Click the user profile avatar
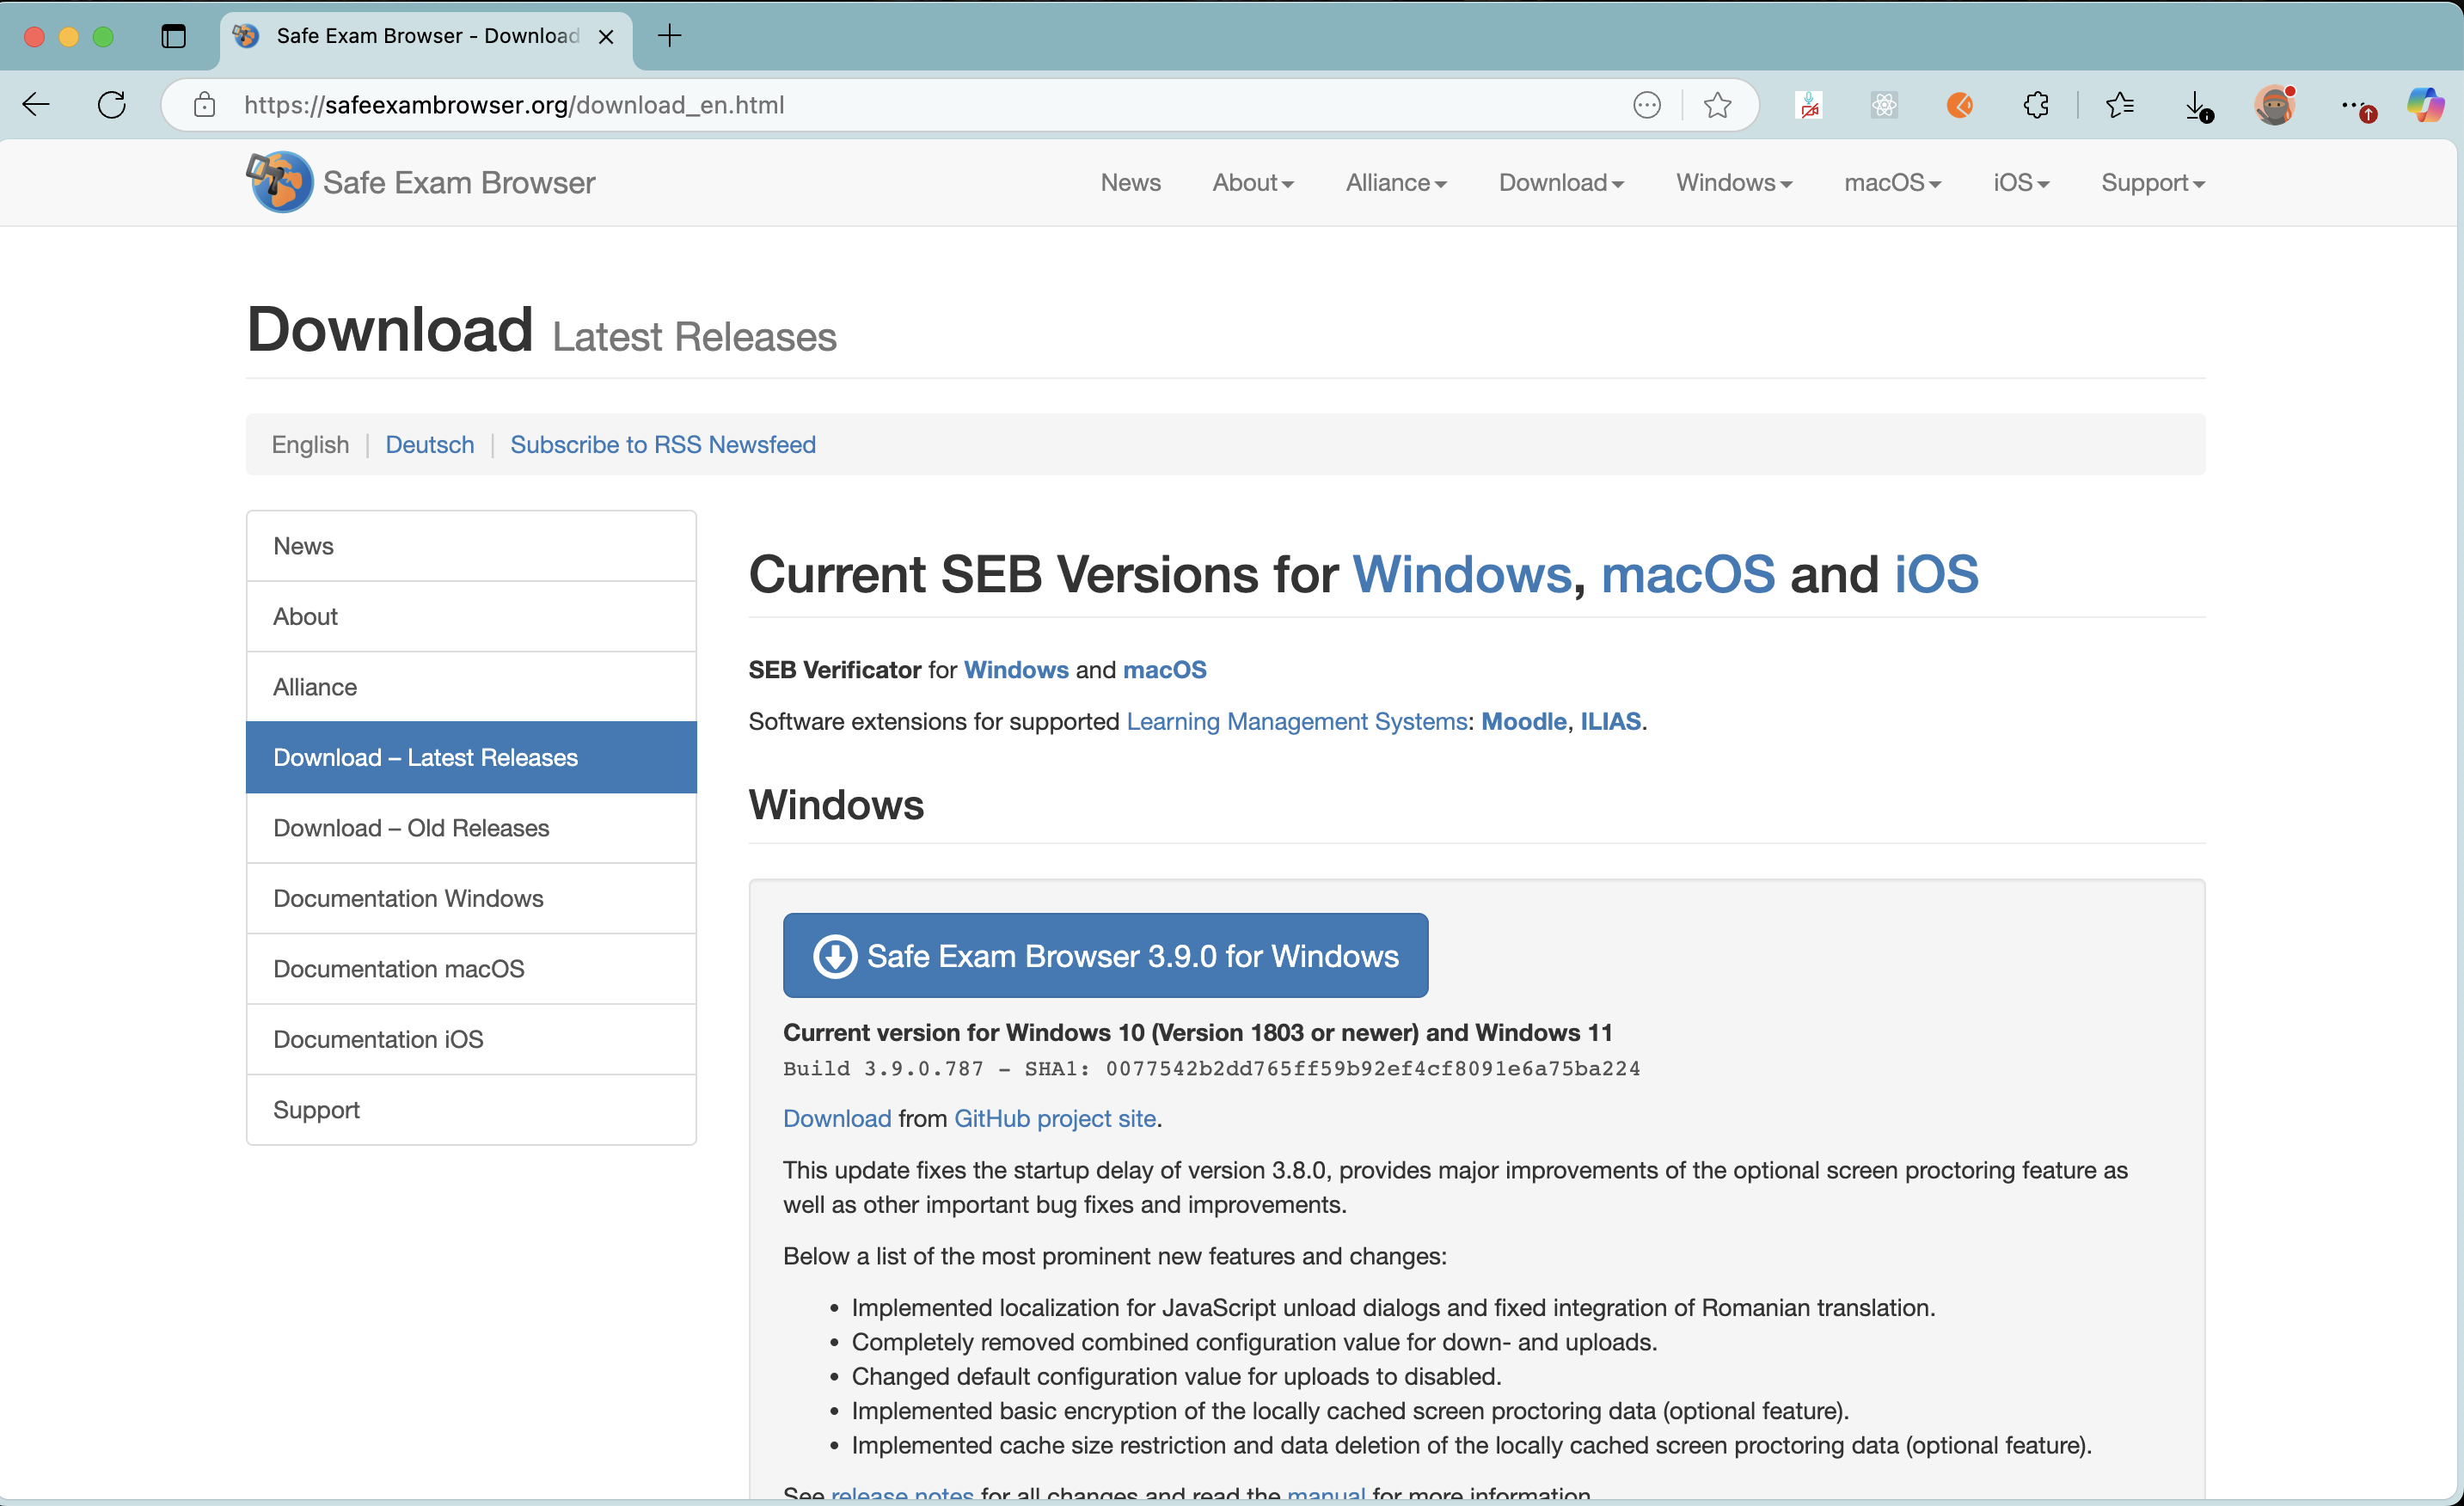Image resolution: width=2464 pixels, height=1506 pixels. point(2274,105)
